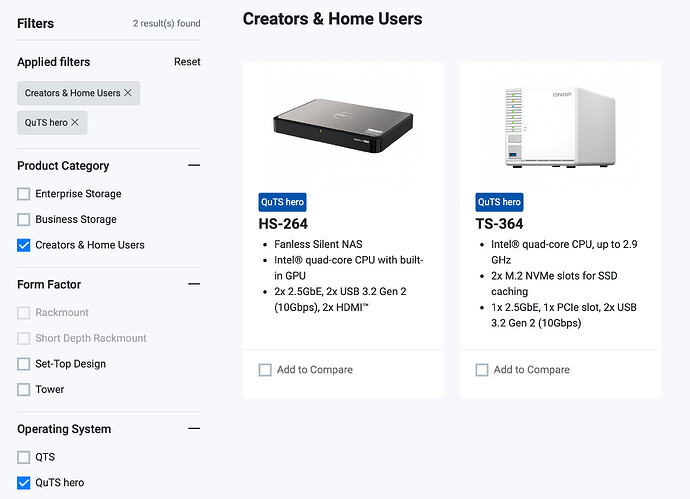Collapse the Product Category section
This screenshot has width=690, height=499.
[x=194, y=165]
